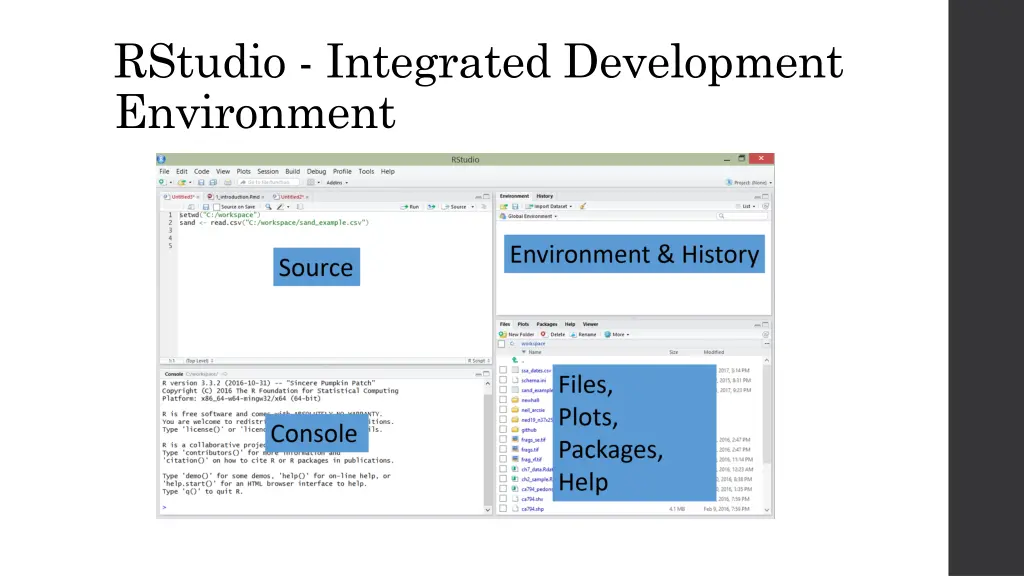
Task: Check the box for schema.ini
Action: (x=503, y=380)
